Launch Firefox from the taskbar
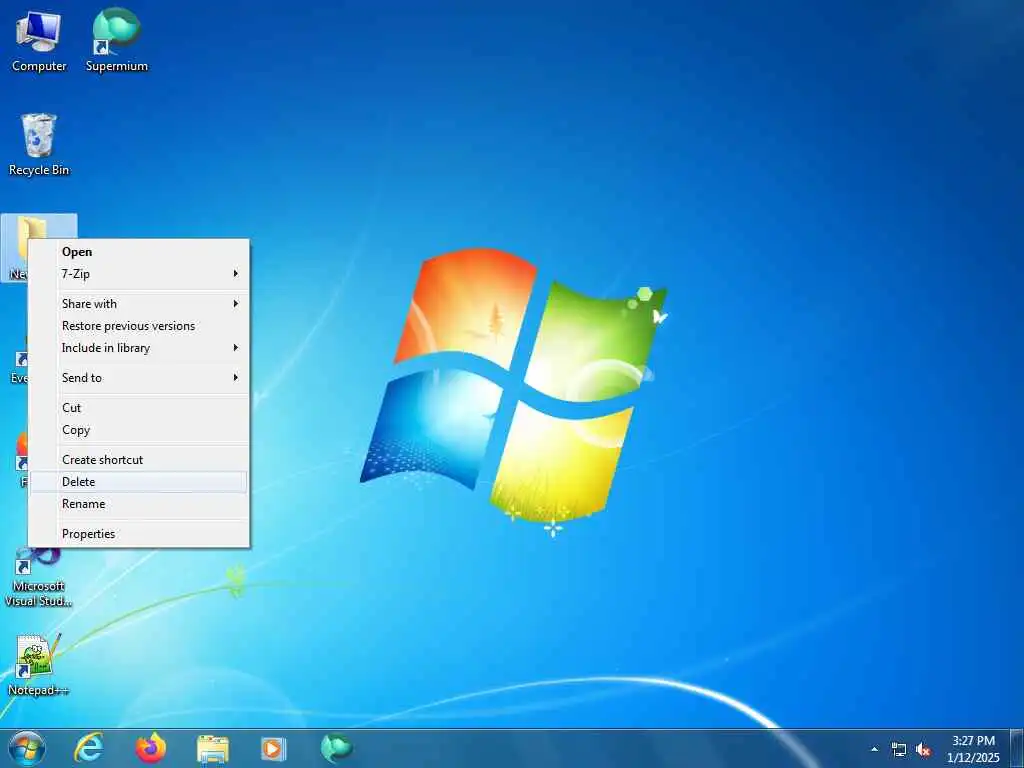 [151, 748]
